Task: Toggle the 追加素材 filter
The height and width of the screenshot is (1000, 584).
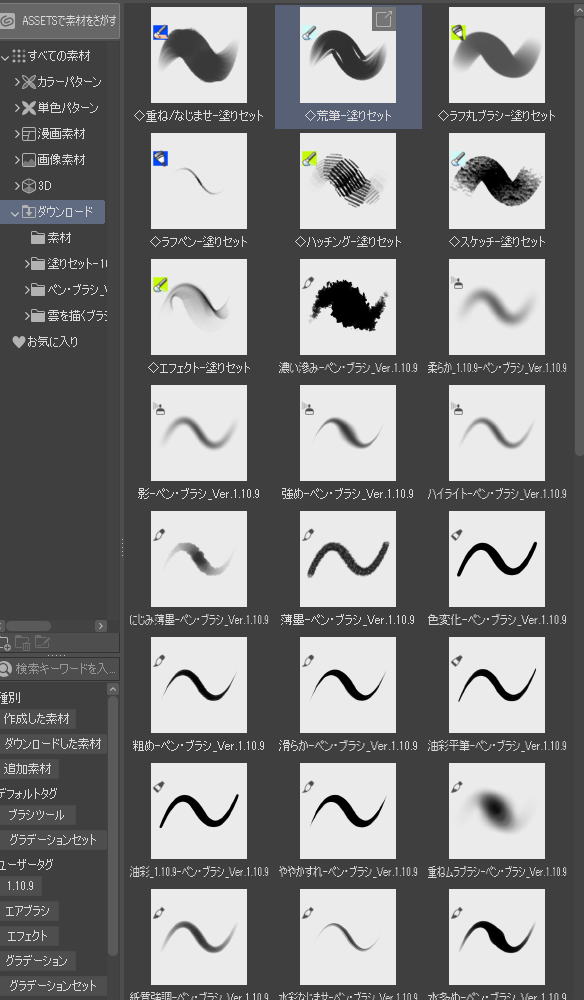Action: (x=29, y=768)
